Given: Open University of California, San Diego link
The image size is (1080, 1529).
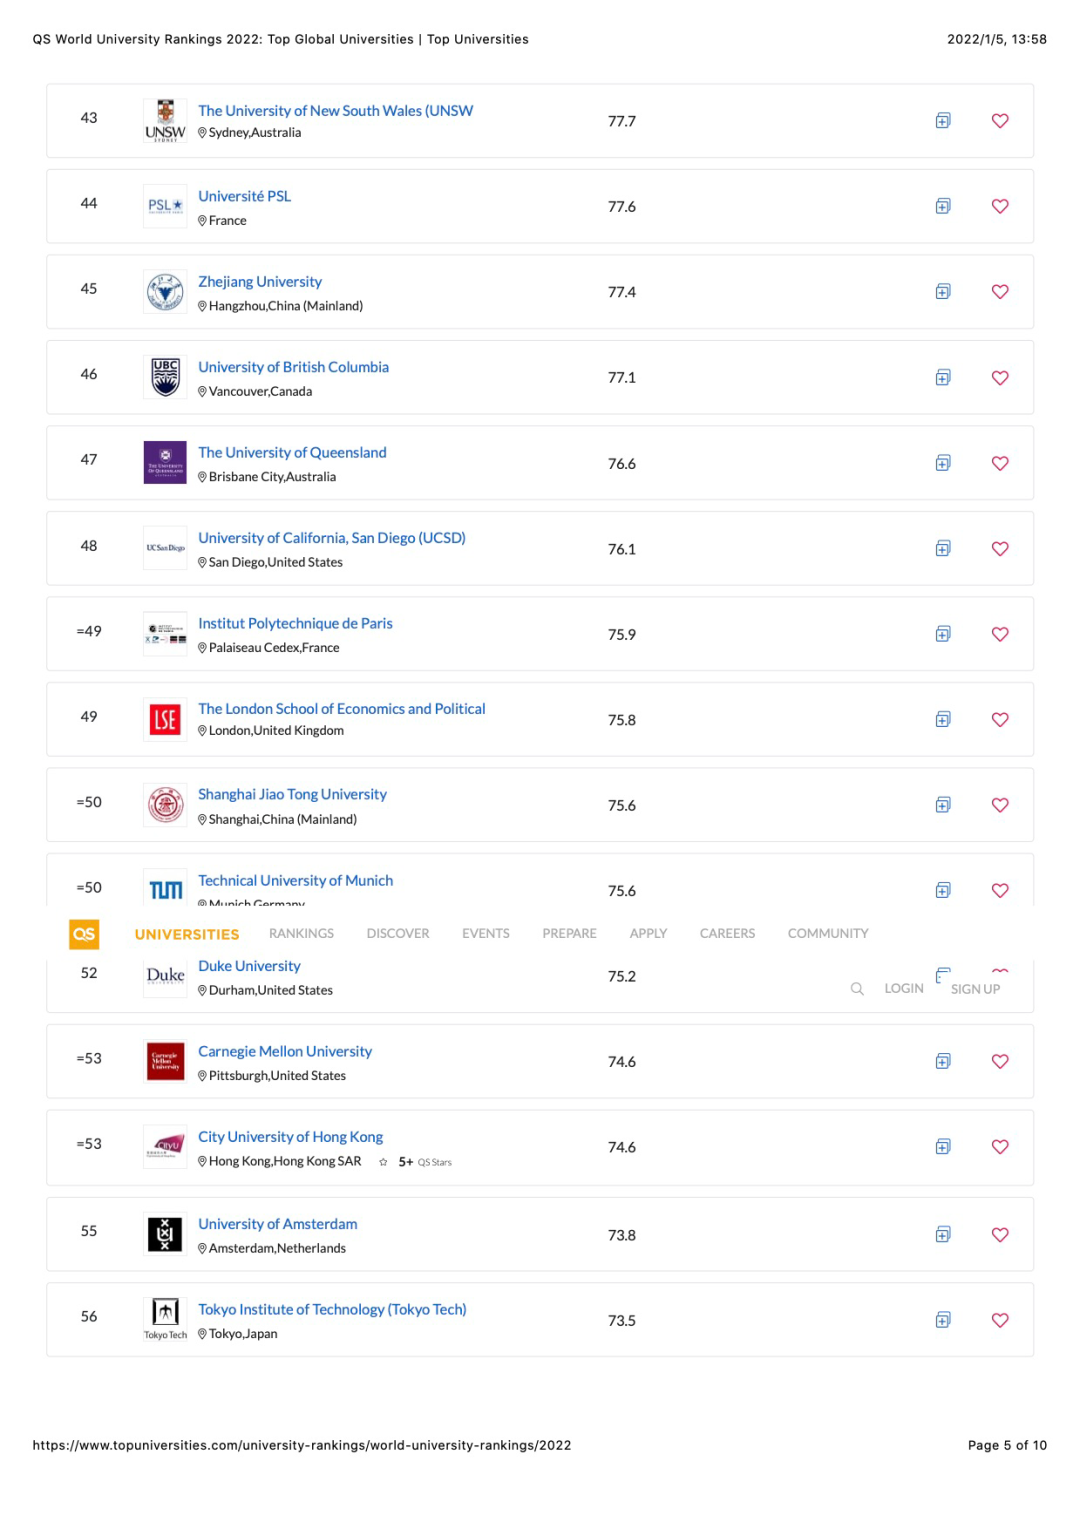Looking at the screenshot, I should pyautogui.click(x=332, y=538).
